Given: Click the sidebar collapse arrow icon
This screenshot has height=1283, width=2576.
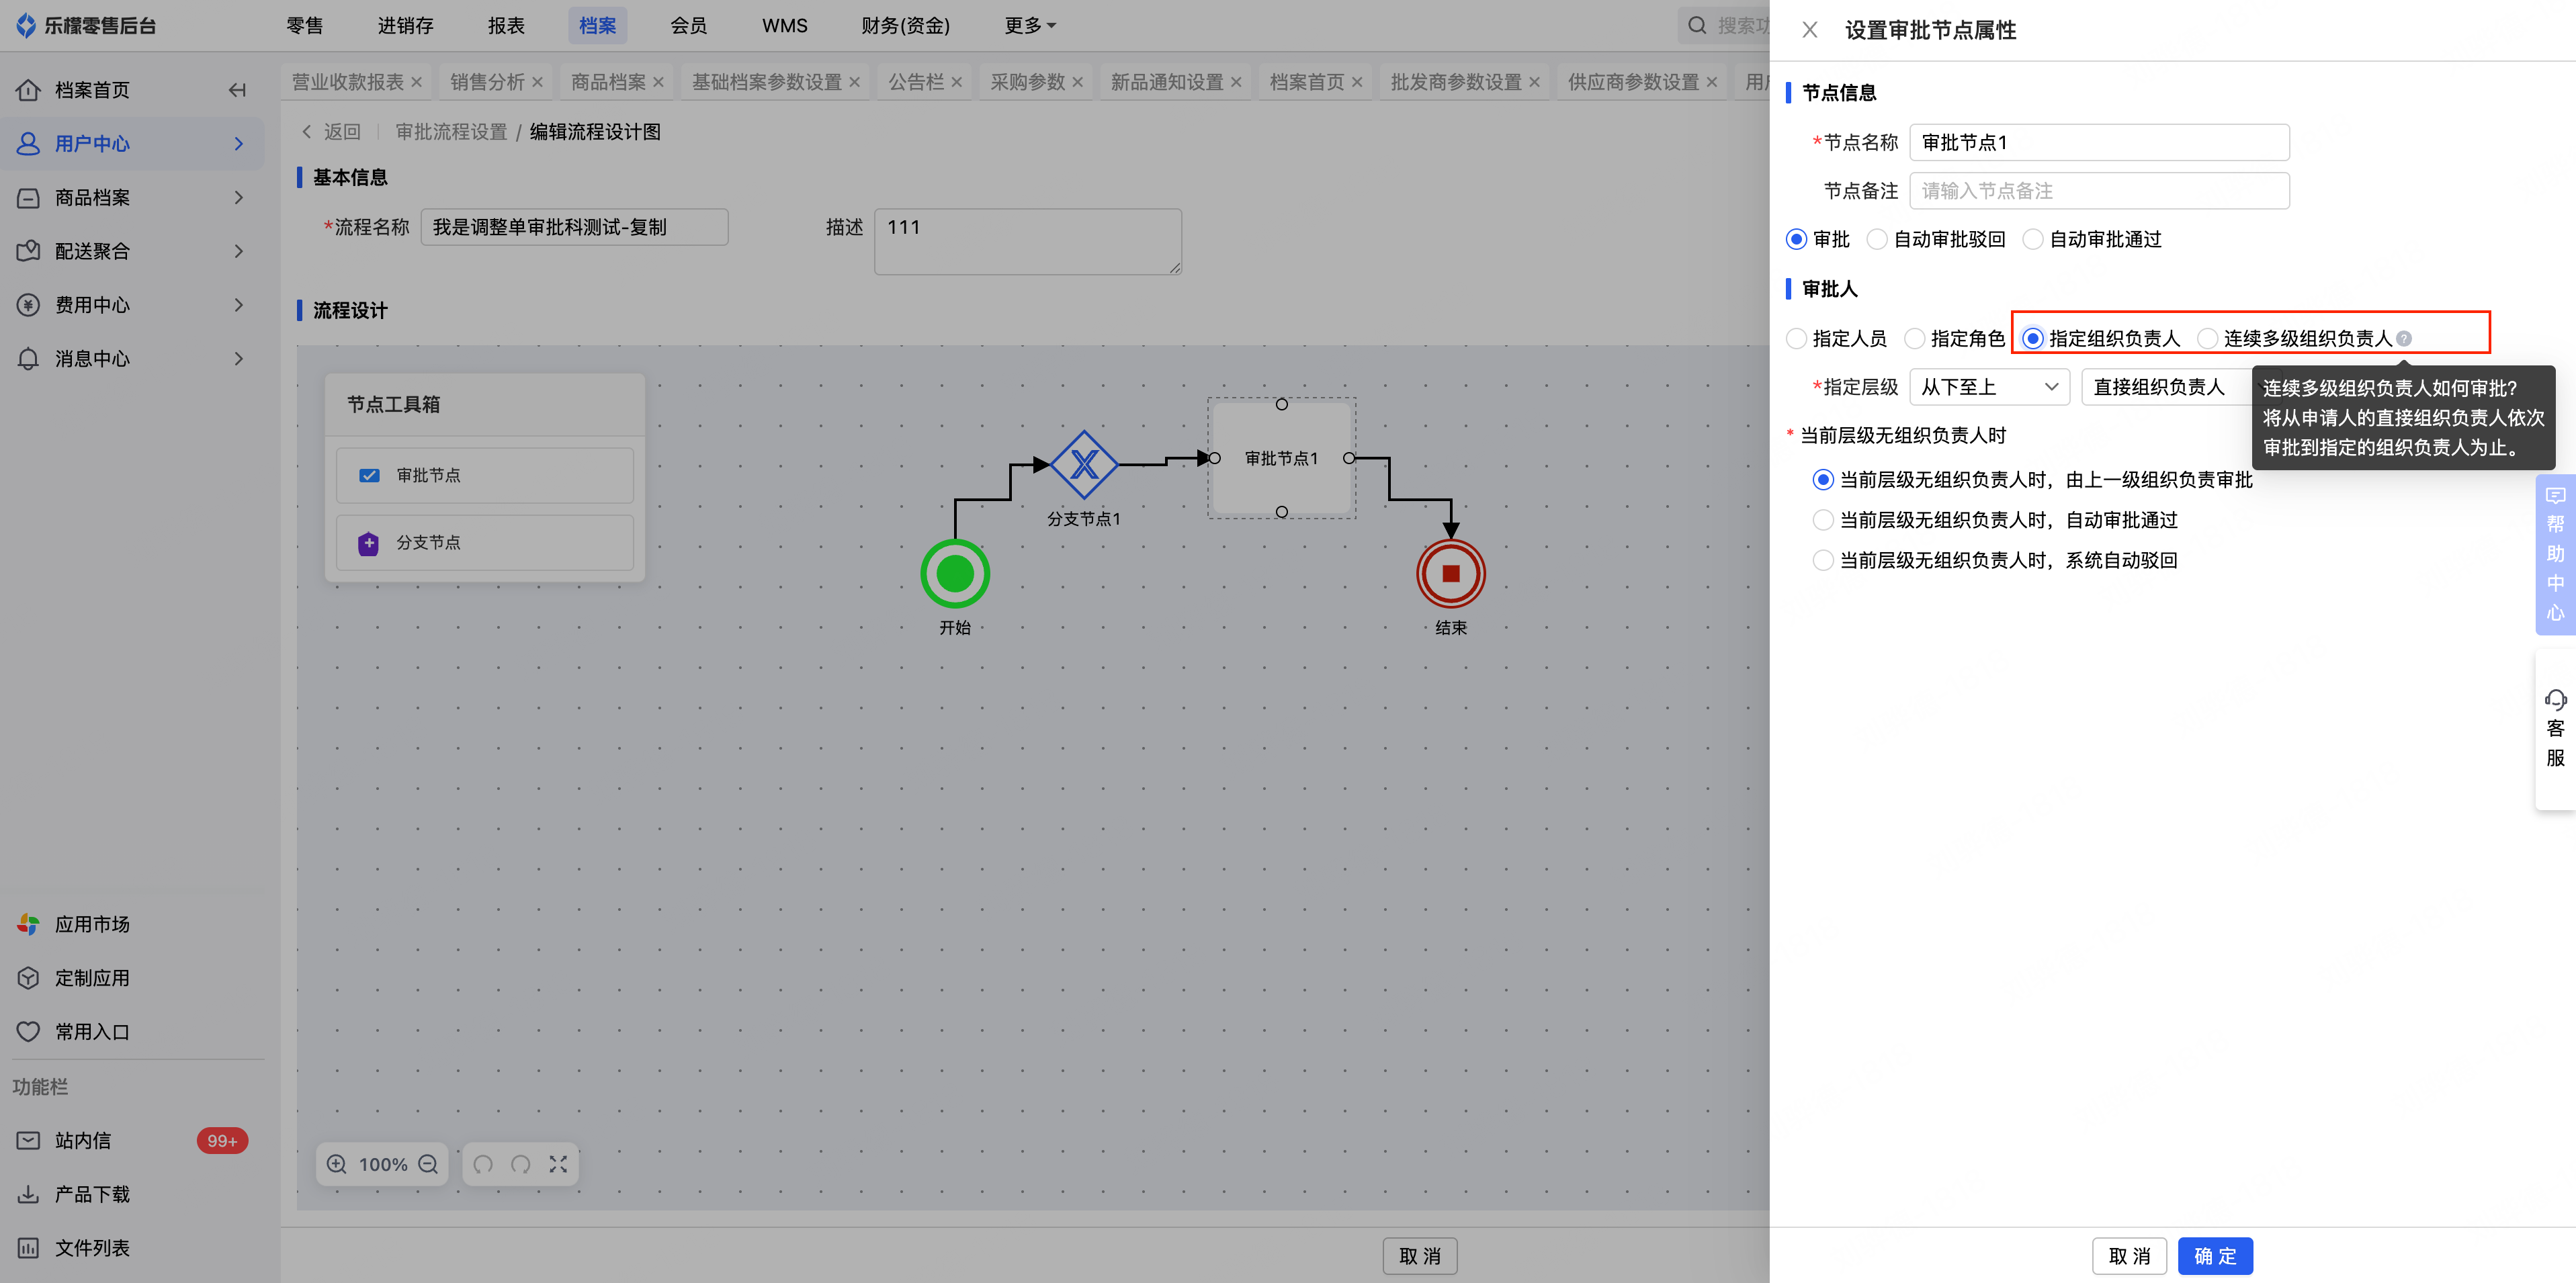Looking at the screenshot, I should 237,90.
